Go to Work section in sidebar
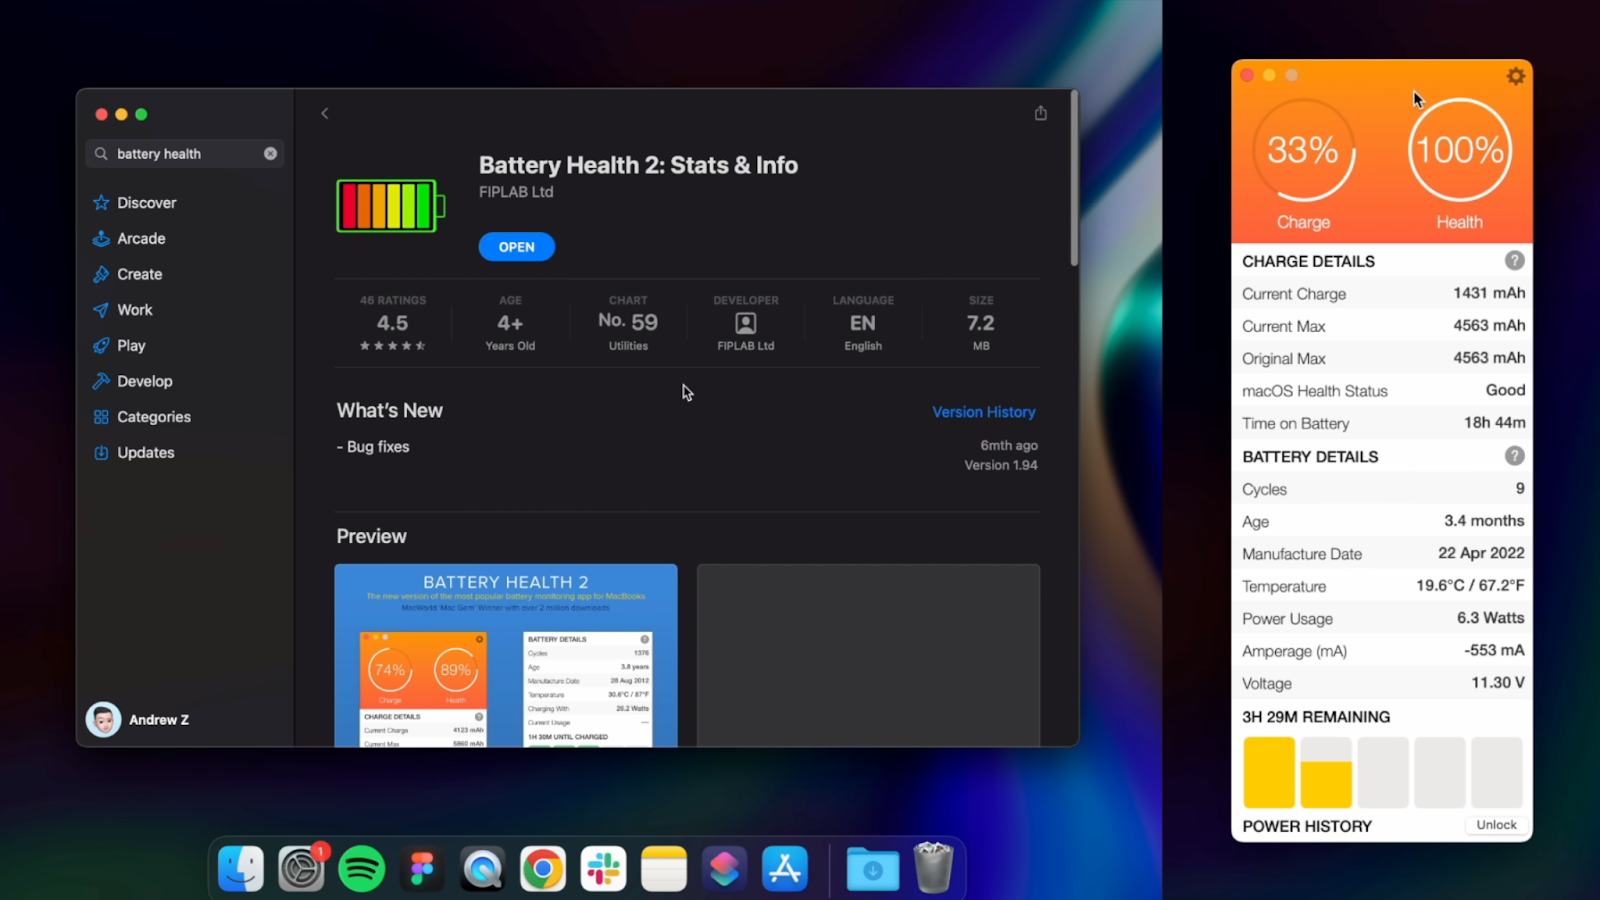This screenshot has height=900, width=1600. coord(134,310)
